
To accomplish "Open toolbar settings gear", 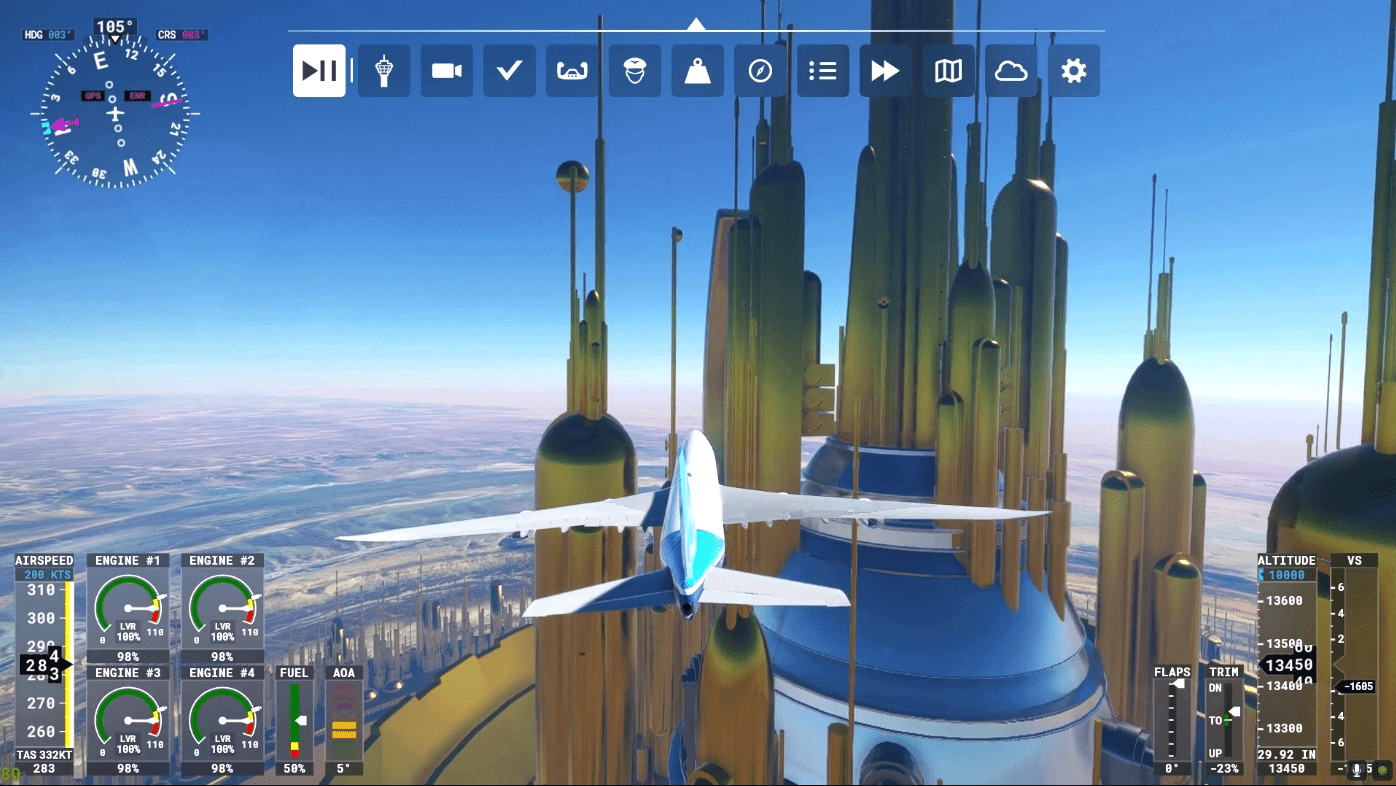I will point(1074,71).
